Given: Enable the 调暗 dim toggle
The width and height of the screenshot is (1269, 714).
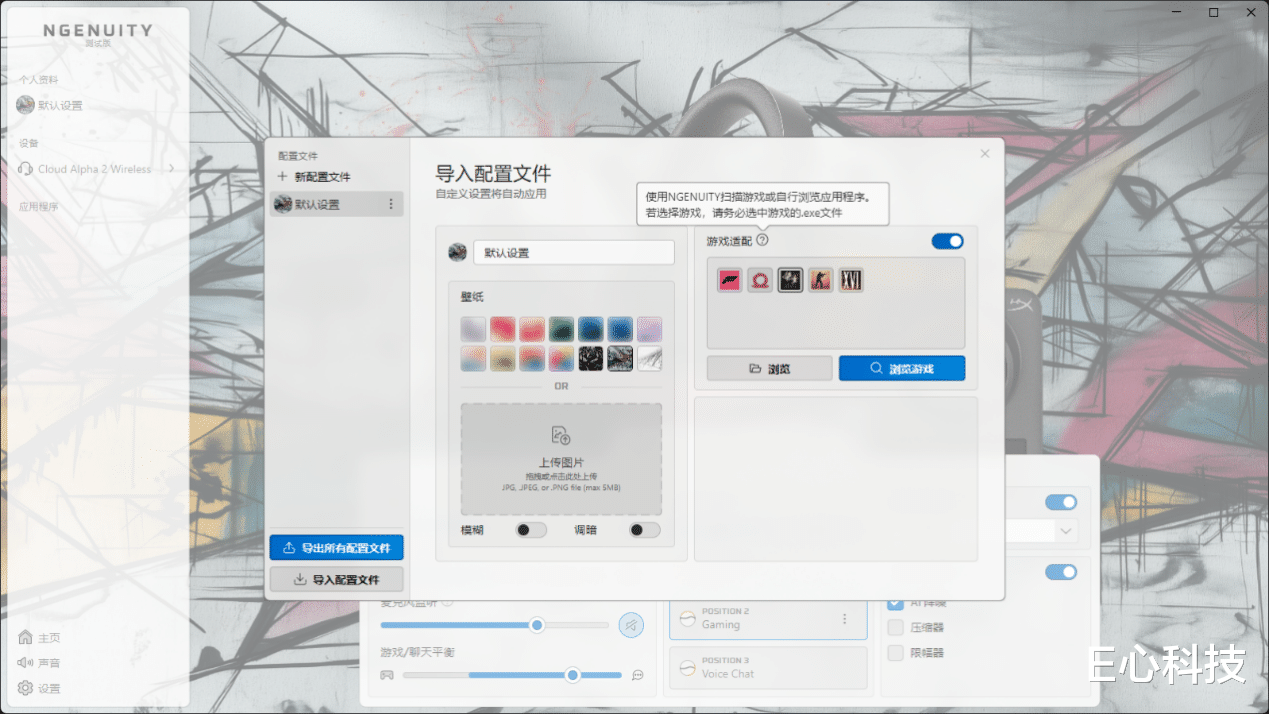Looking at the screenshot, I should [x=645, y=530].
